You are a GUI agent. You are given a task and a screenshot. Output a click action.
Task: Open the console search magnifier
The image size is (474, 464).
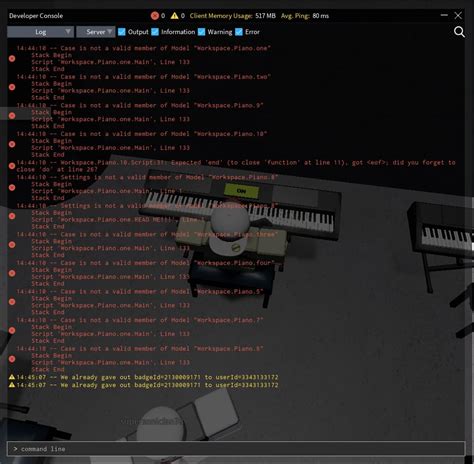pos(459,32)
